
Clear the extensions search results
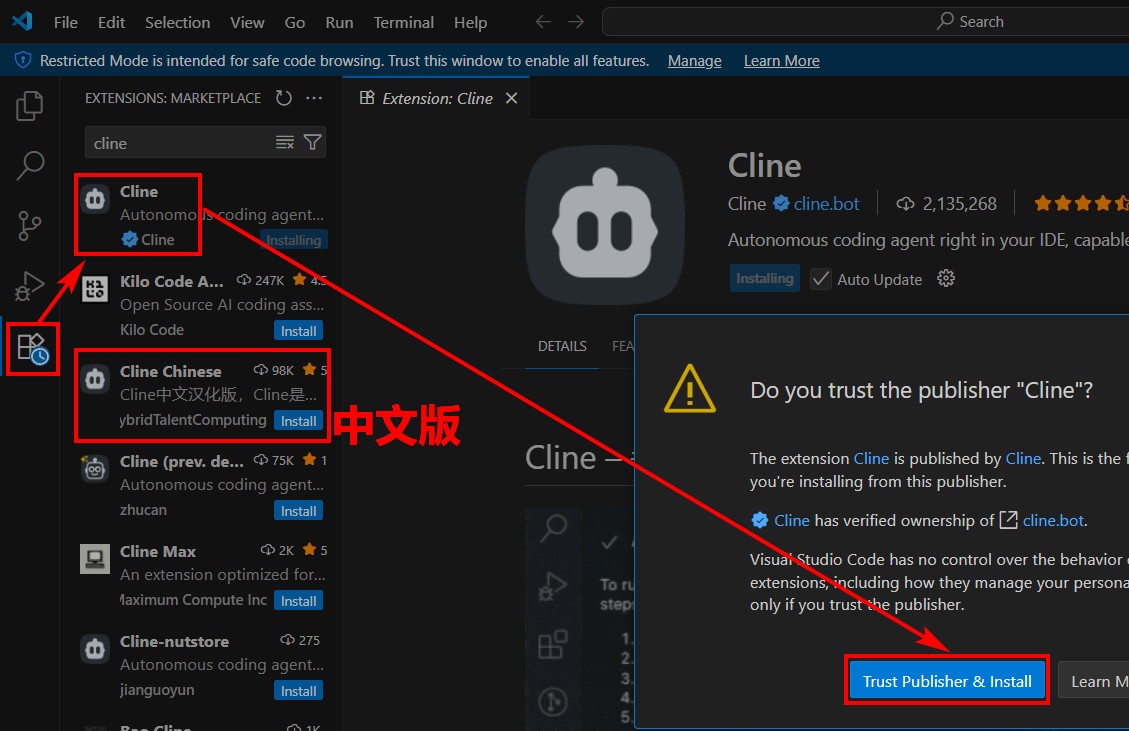pos(285,143)
